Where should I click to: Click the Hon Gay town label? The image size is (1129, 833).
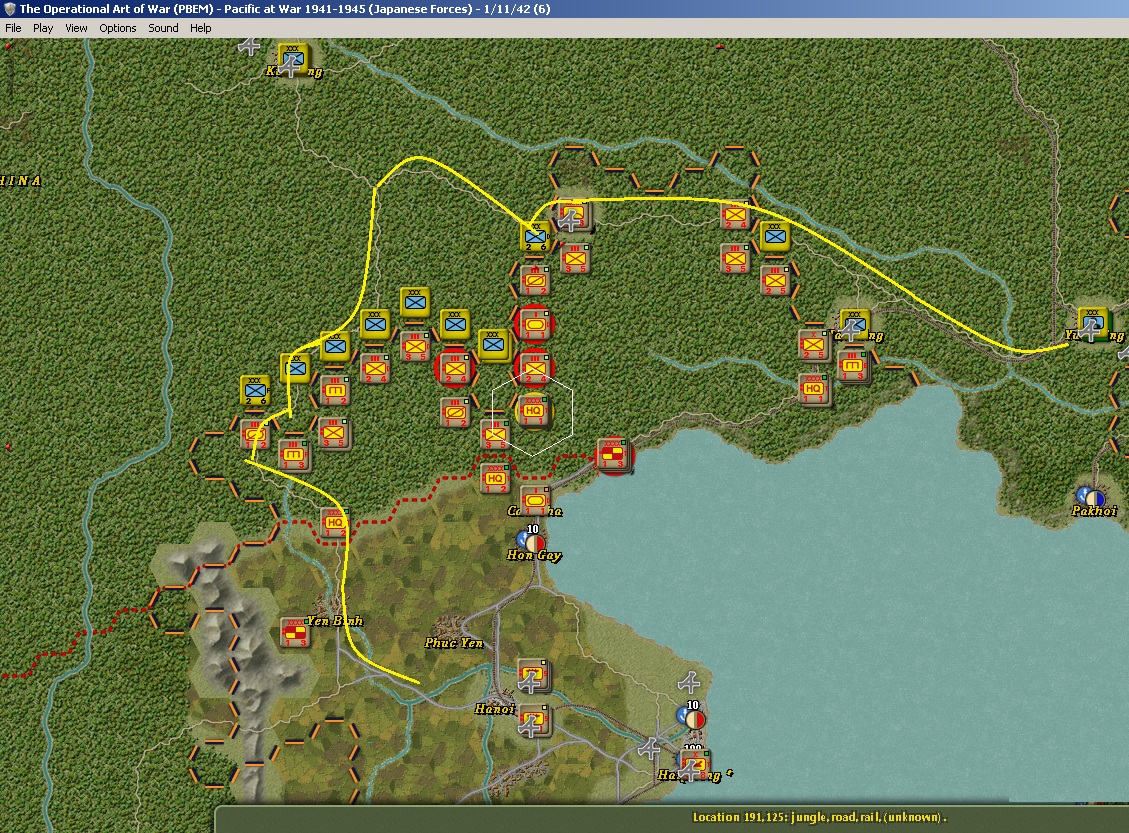[x=534, y=555]
